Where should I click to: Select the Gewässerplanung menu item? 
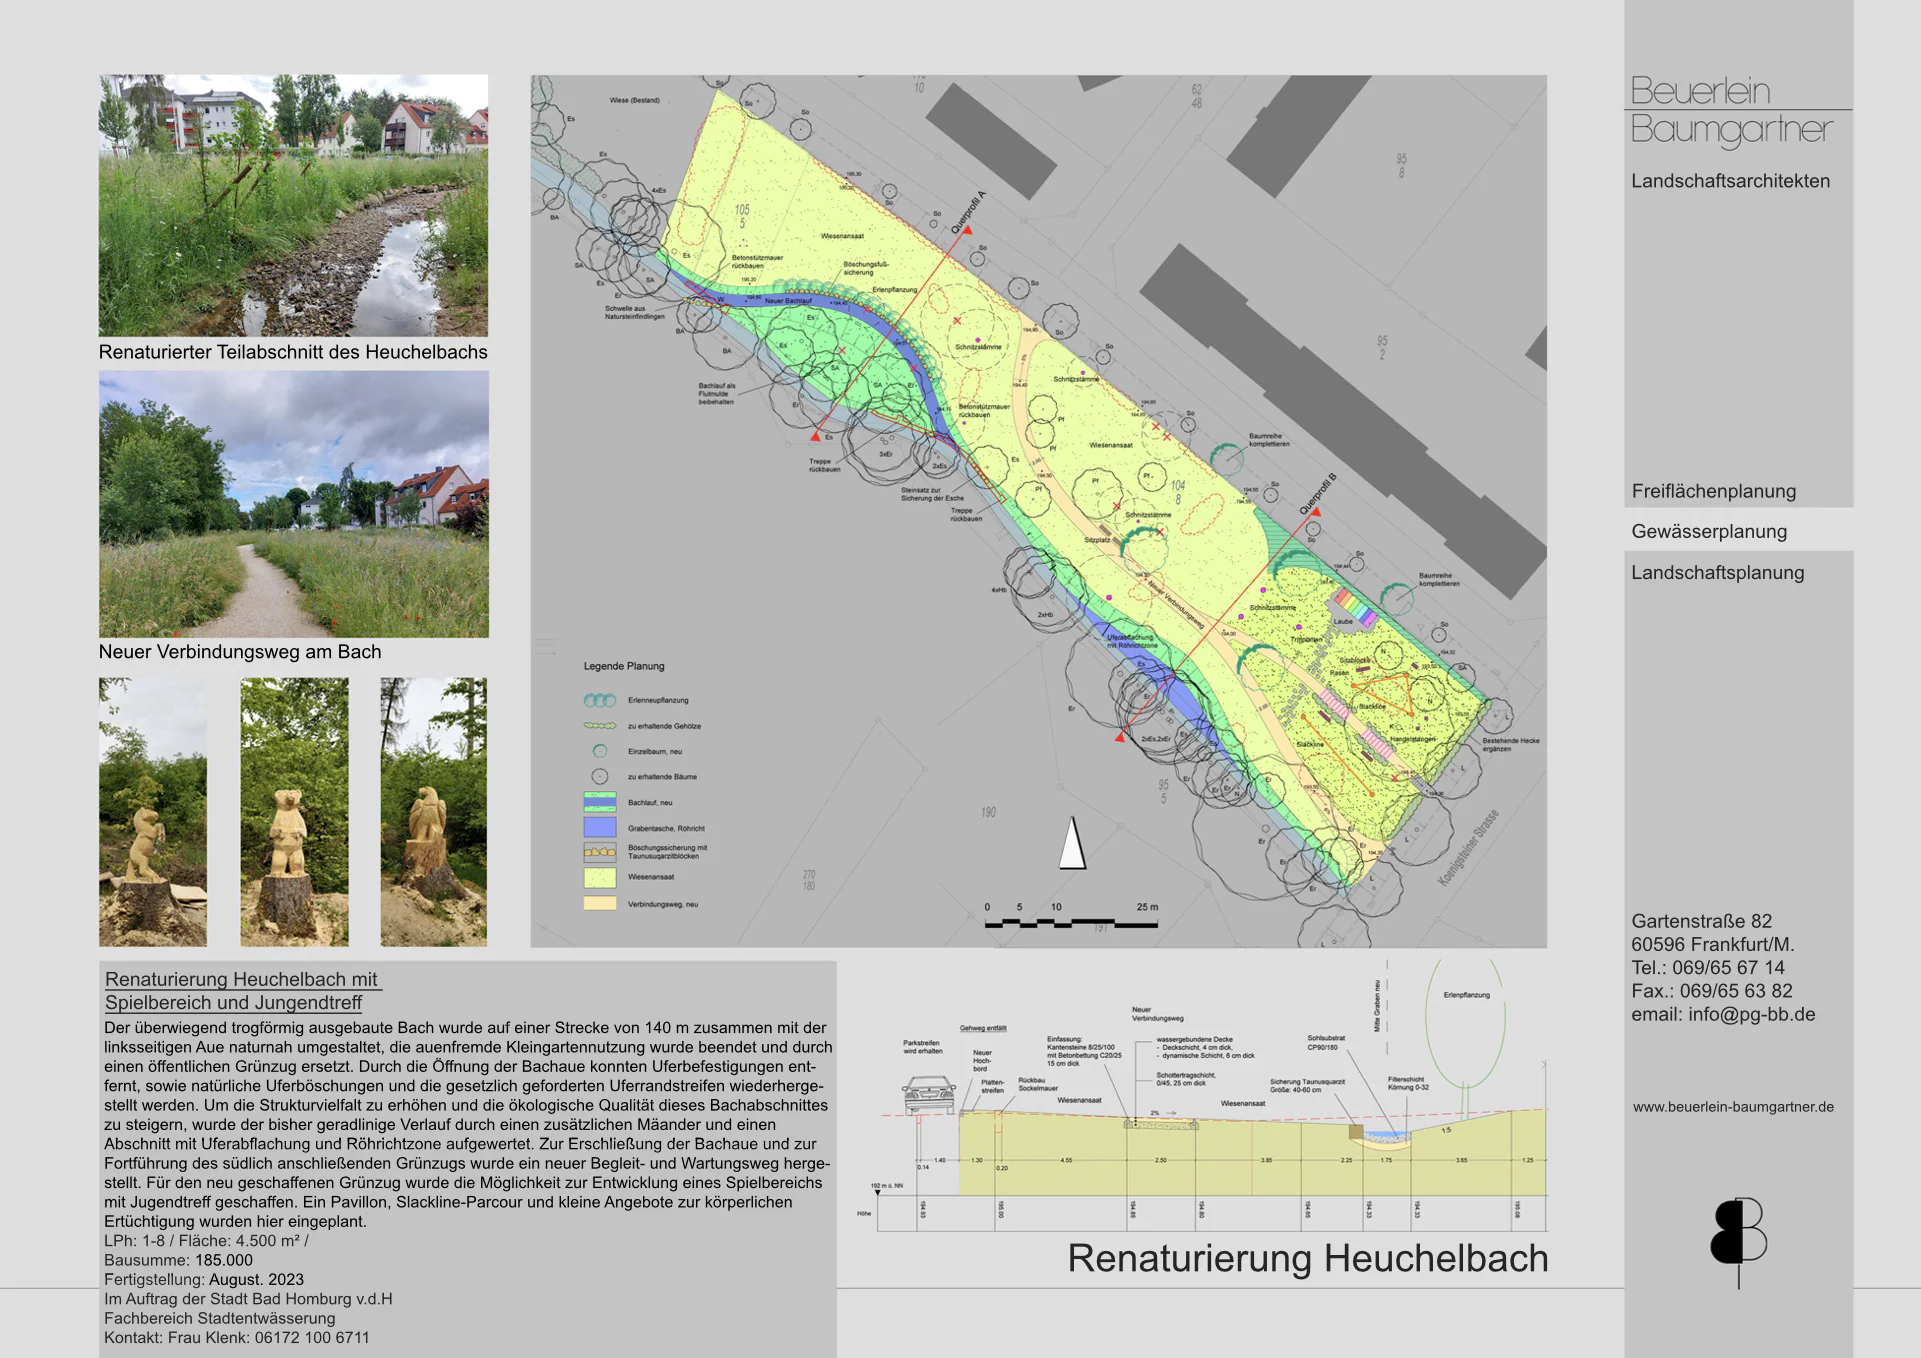pos(1709,531)
